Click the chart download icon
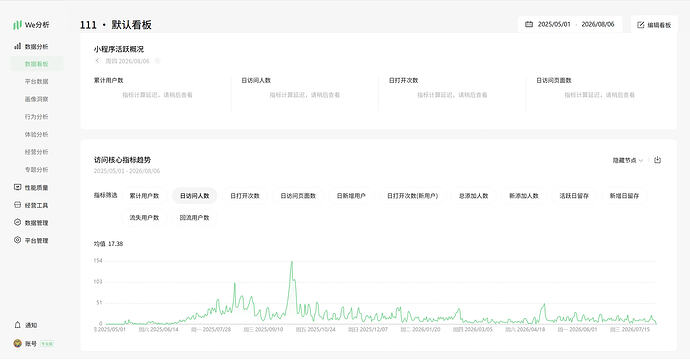The height and width of the screenshot is (360, 690). [657, 160]
